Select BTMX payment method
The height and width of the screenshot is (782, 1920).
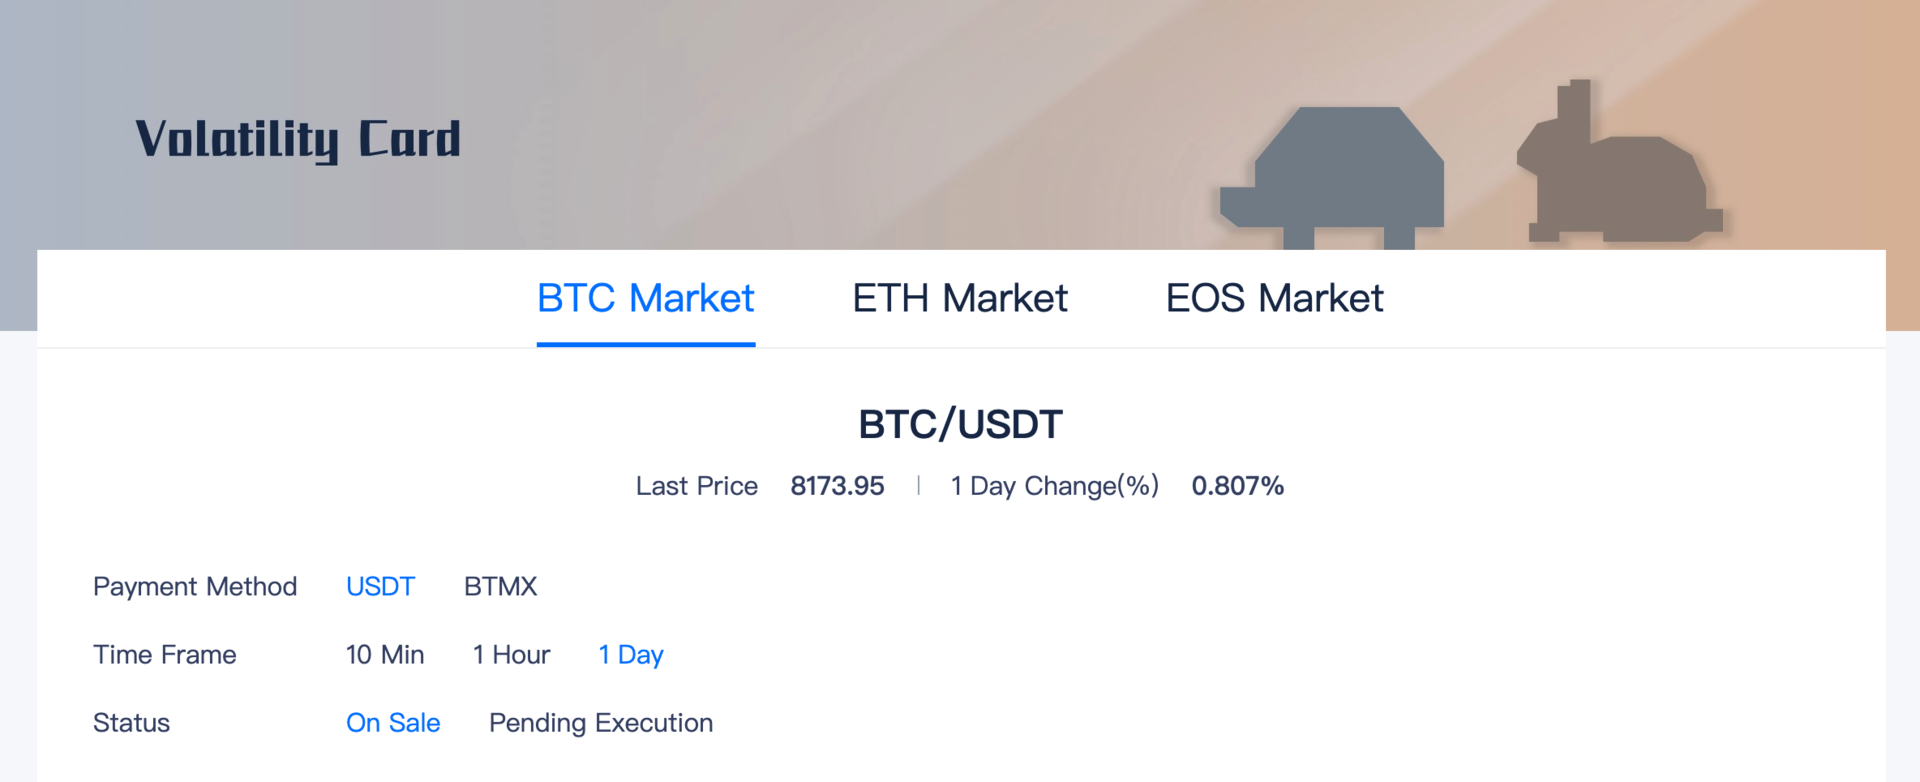(x=500, y=586)
